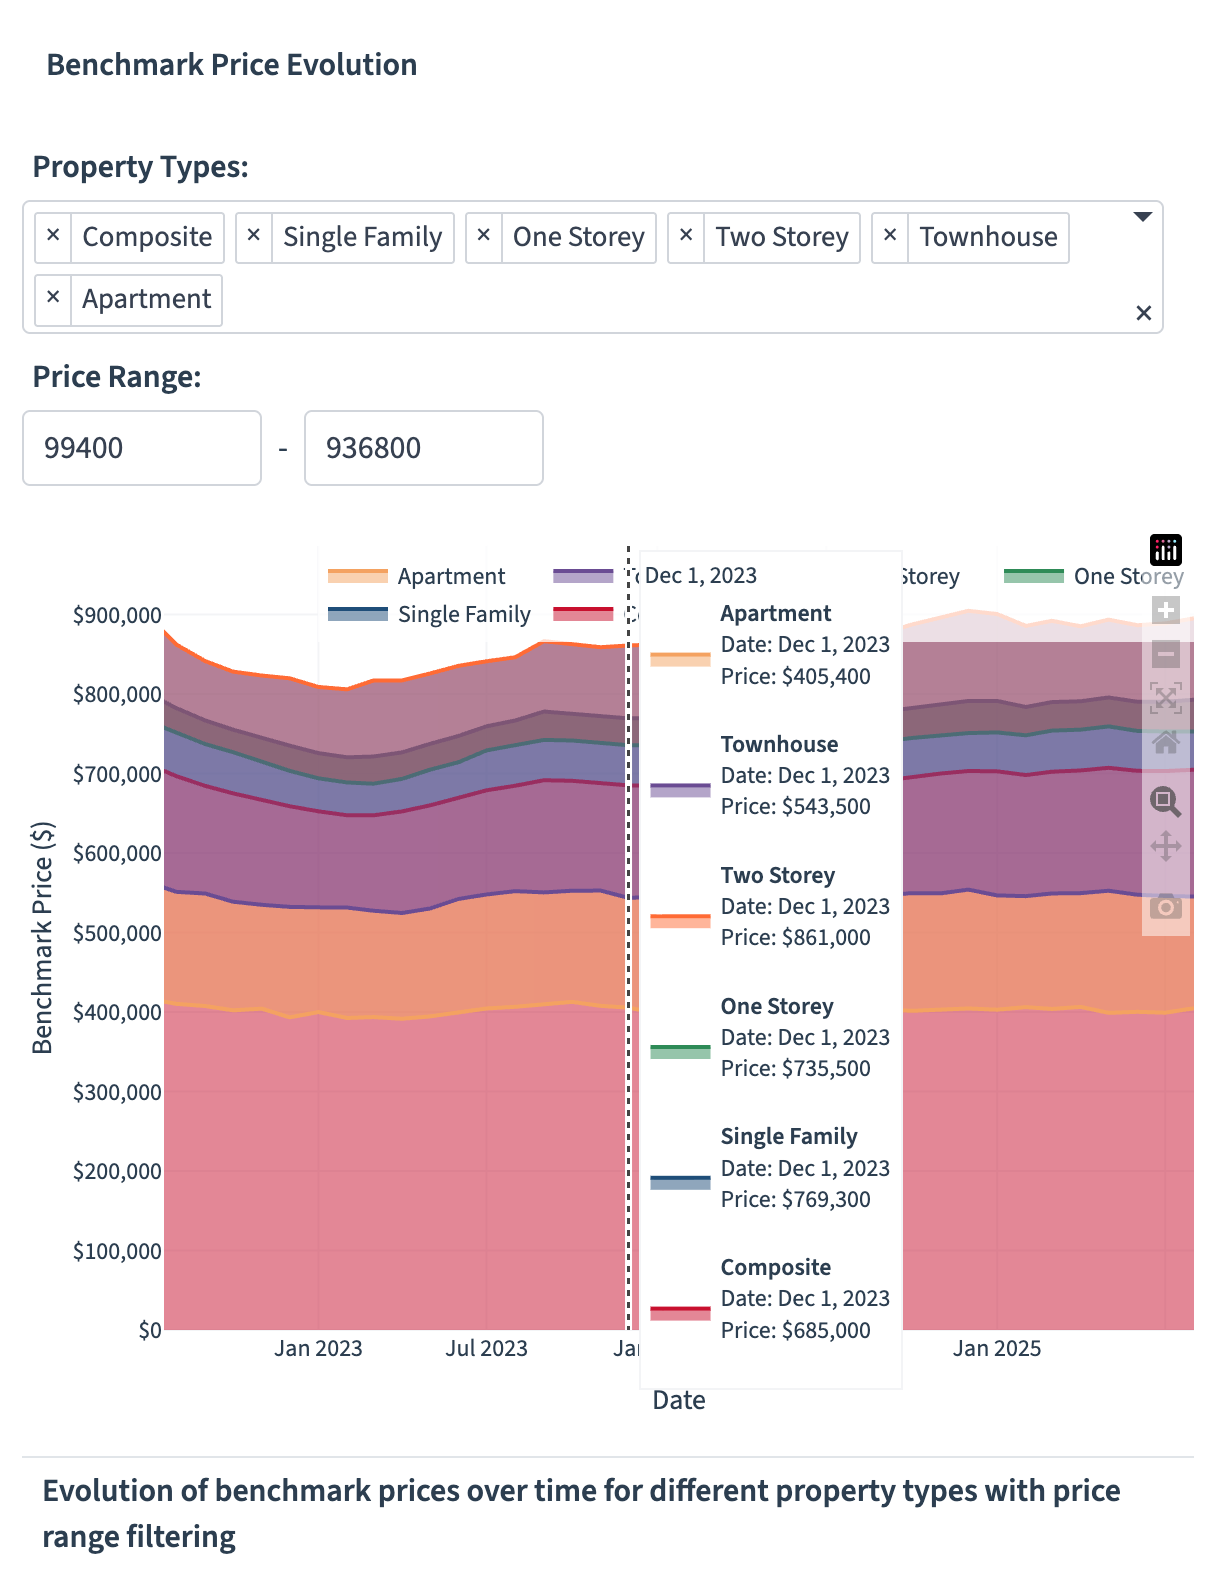This screenshot has width=1214, height=1572.
Task: Remove the Apartment property type tag
Action: [x=53, y=298]
